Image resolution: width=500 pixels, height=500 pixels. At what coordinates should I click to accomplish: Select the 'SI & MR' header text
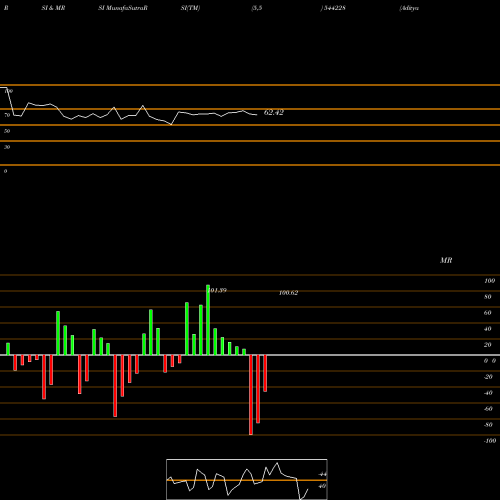[53, 8]
